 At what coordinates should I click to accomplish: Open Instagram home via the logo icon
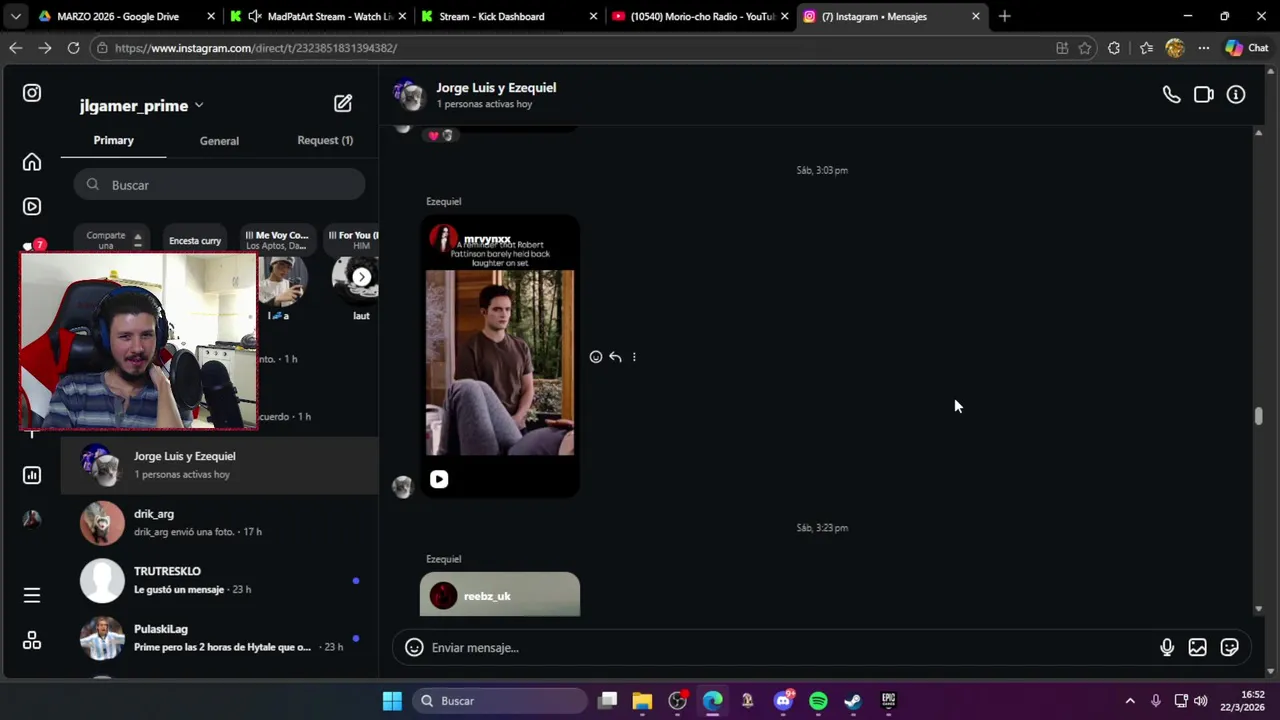pyautogui.click(x=32, y=93)
